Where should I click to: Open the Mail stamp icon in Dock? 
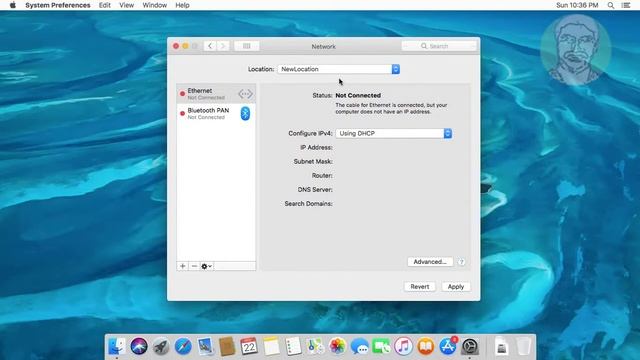[205, 347]
